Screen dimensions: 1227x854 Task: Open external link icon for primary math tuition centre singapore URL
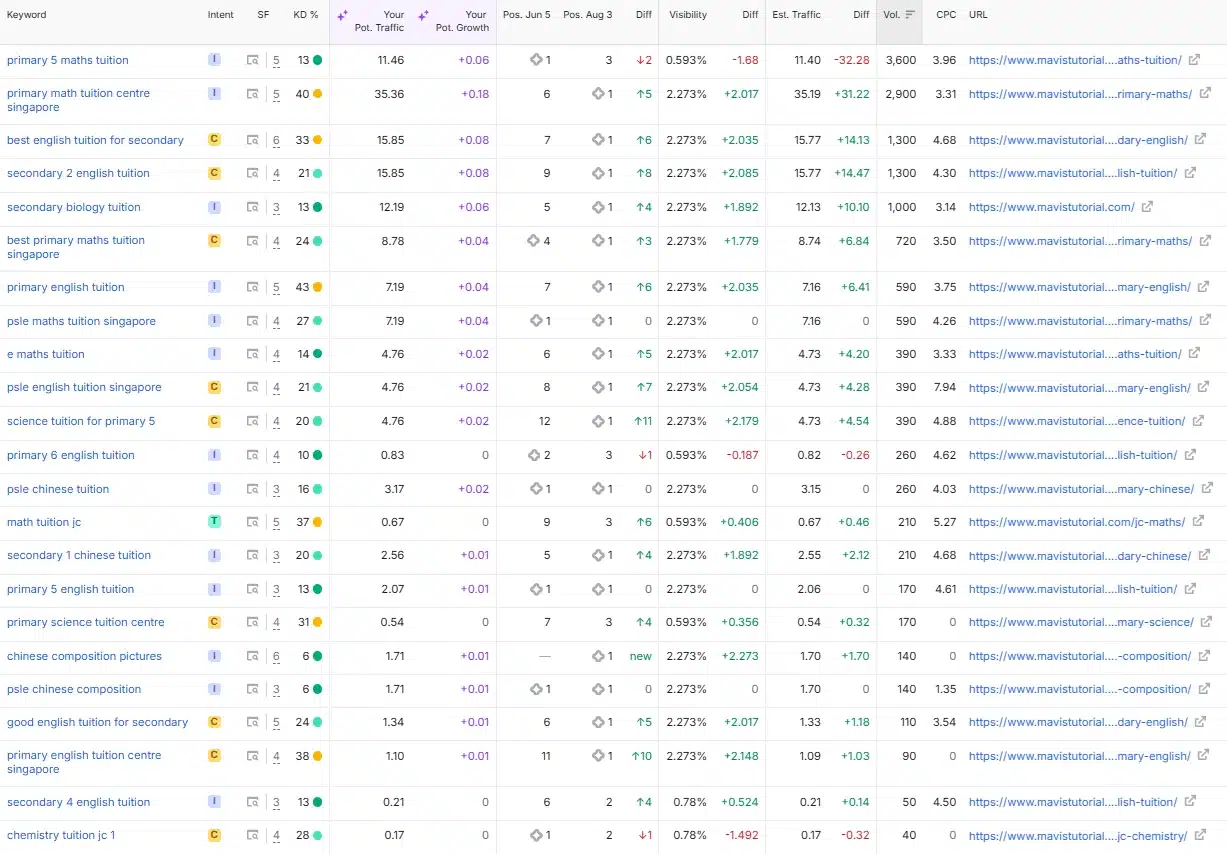tap(1204, 94)
